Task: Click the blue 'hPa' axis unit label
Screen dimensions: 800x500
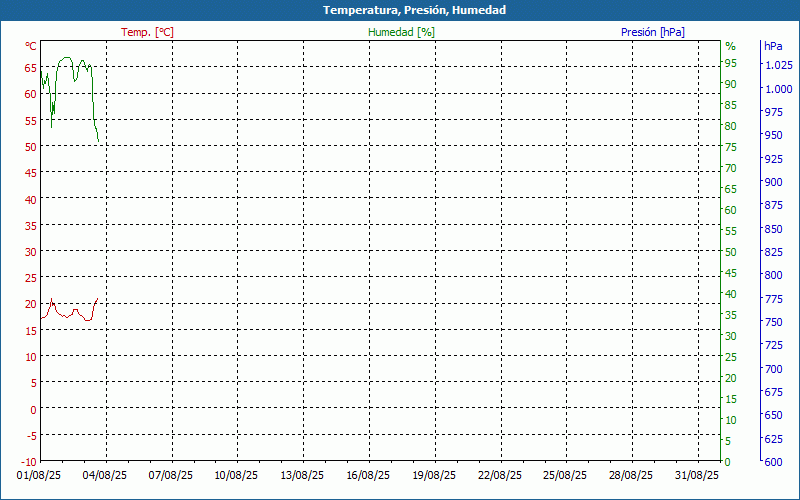Action: click(773, 46)
